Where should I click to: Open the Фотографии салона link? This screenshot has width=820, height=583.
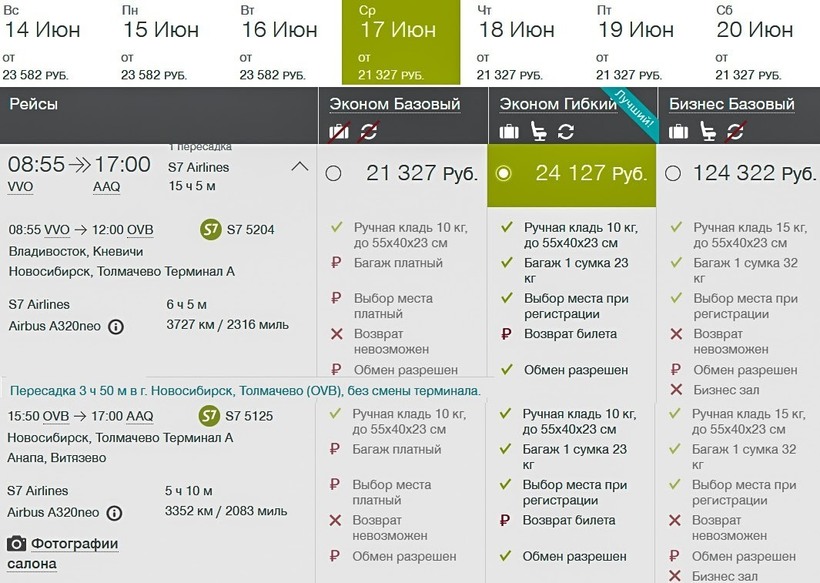pos(74,553)
